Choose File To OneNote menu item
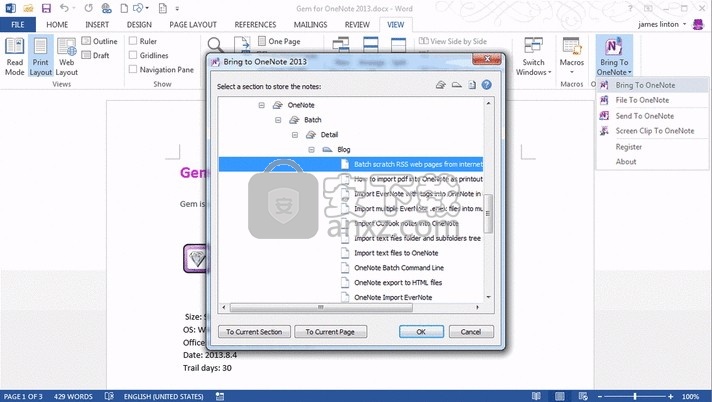 (x=653, y=100)
